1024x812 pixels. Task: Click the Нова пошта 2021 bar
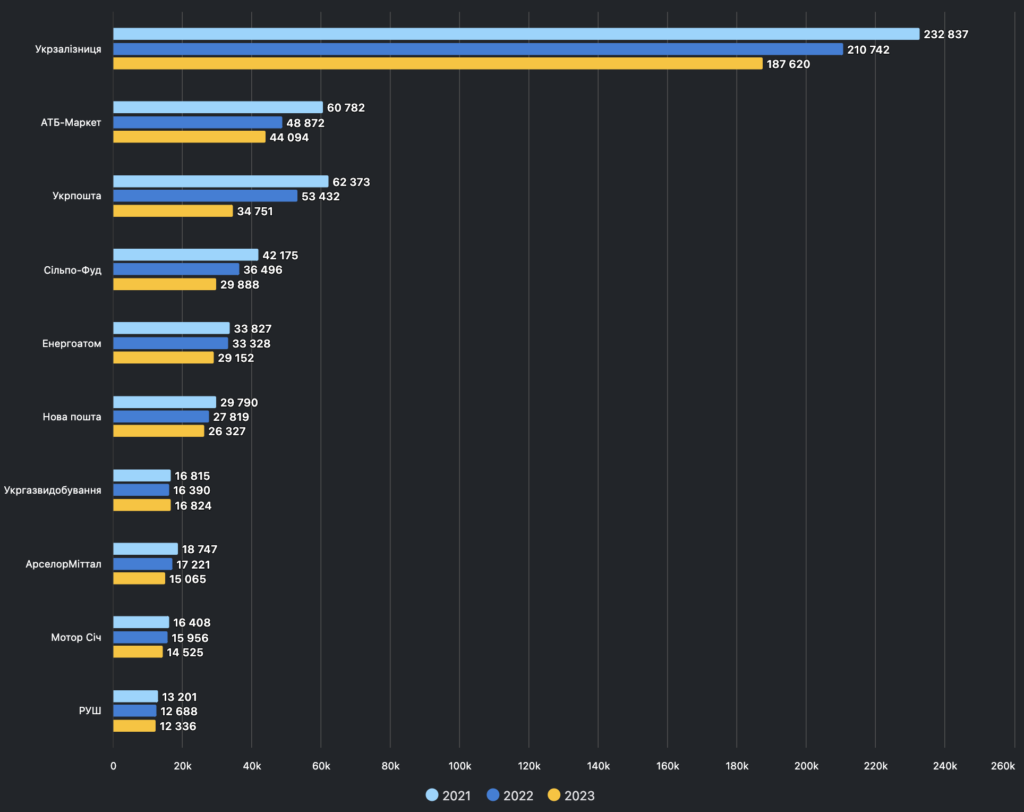[165, 402]
